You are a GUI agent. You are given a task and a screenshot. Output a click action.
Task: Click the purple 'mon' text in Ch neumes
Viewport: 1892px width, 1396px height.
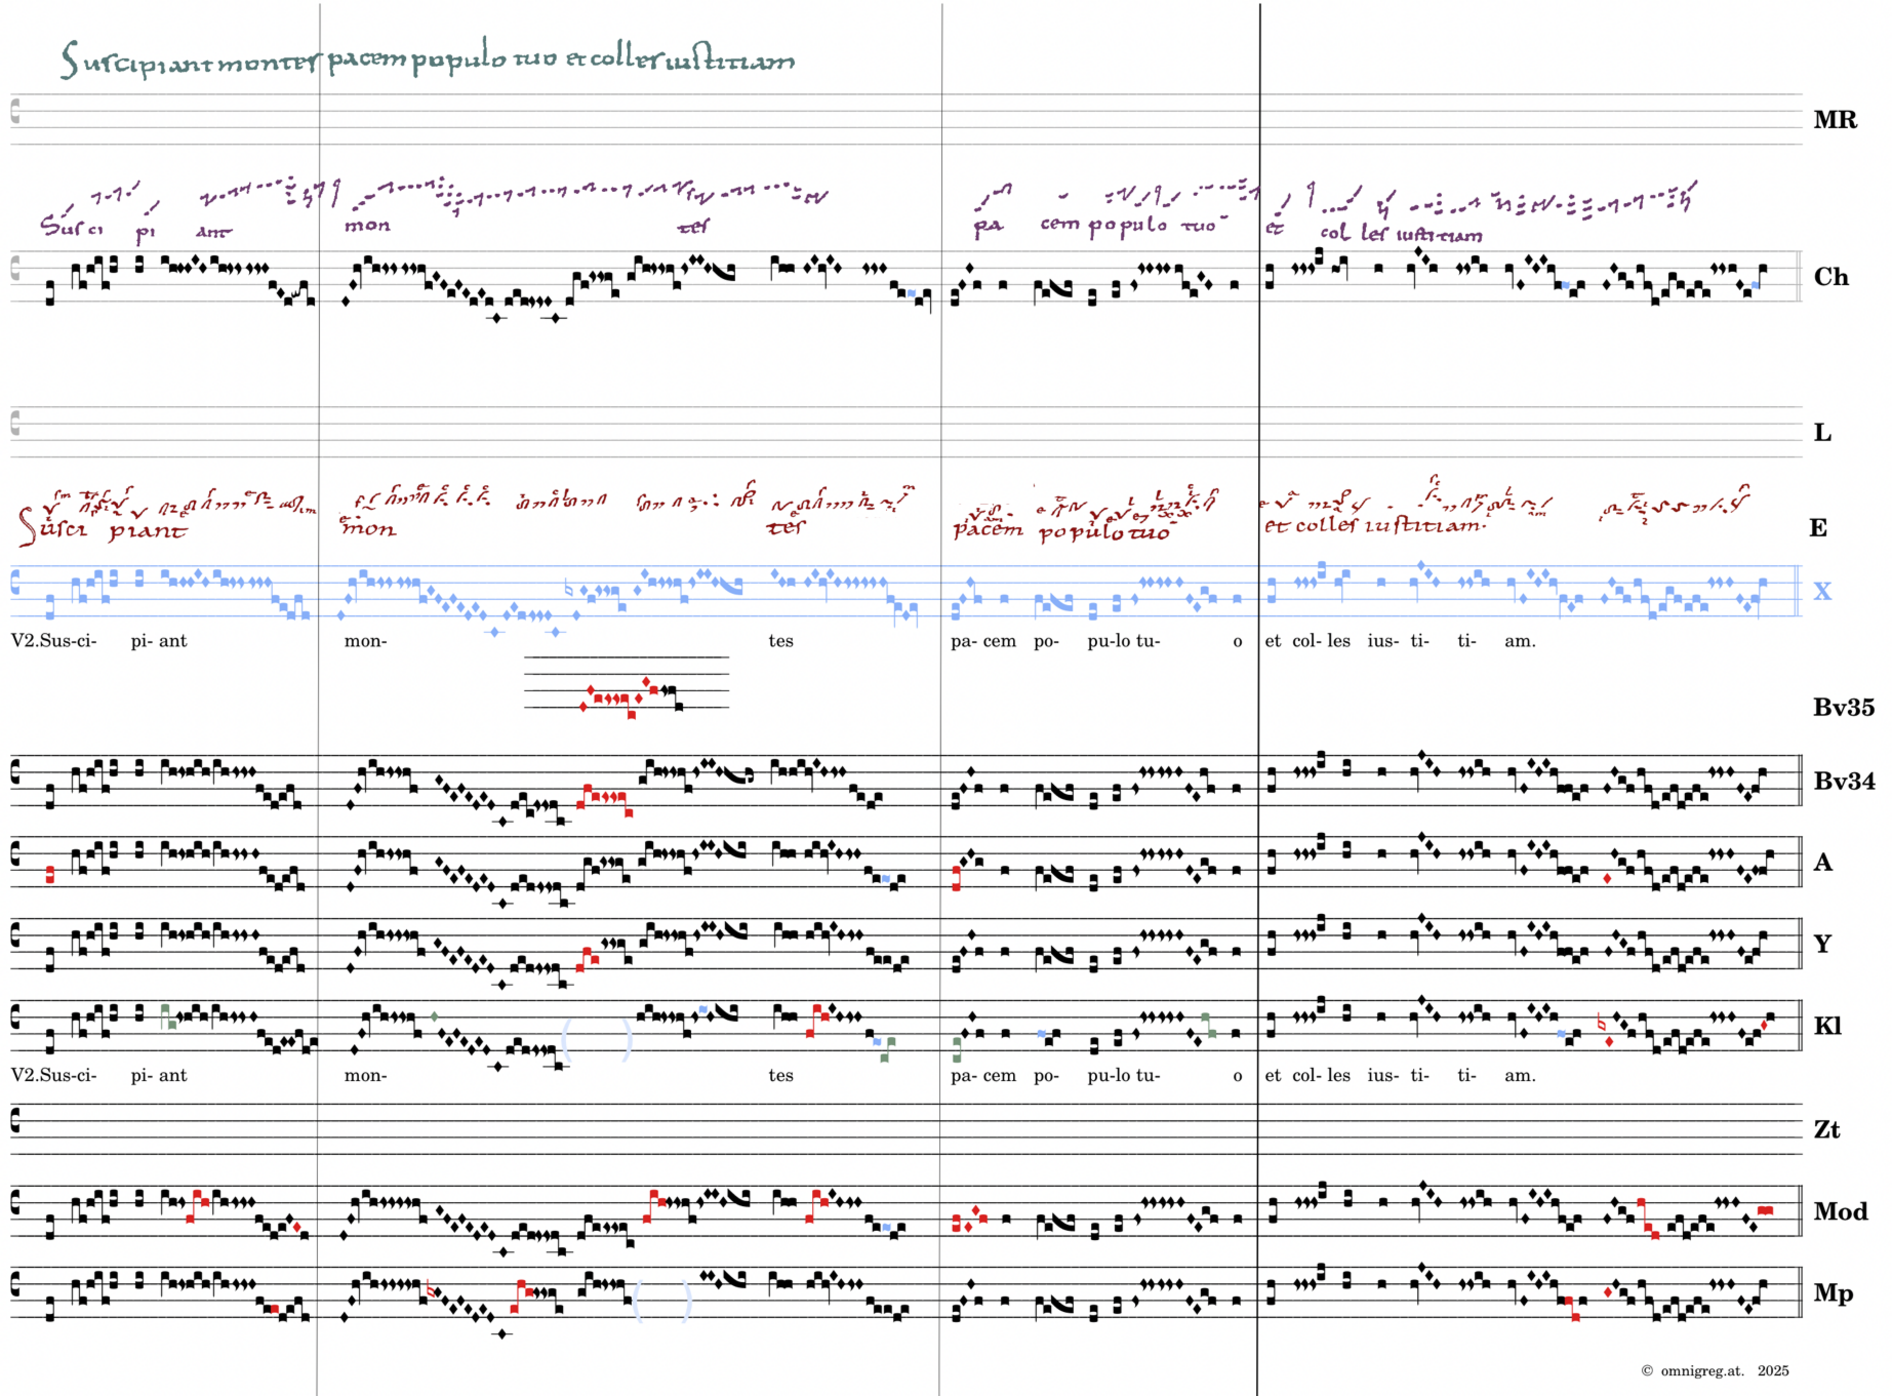367,225
